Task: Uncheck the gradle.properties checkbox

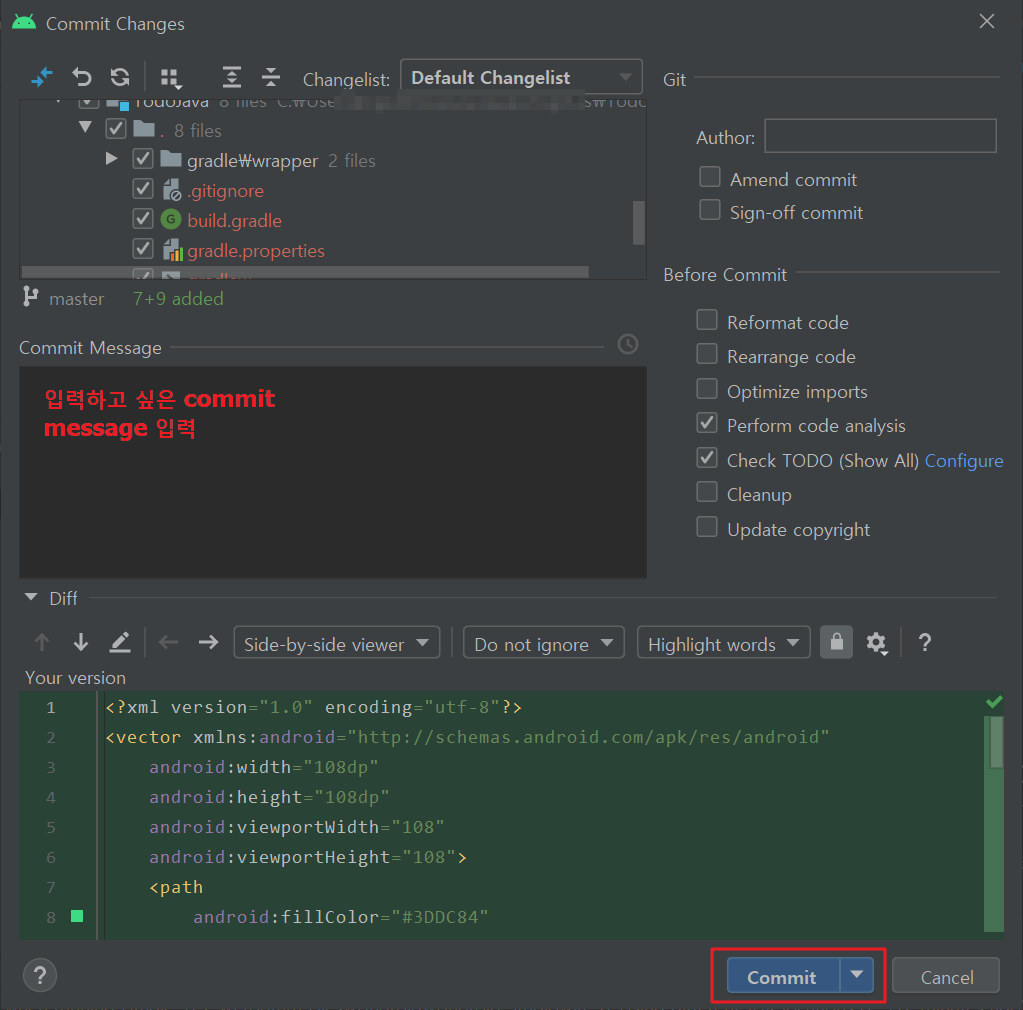Action: 143,249
